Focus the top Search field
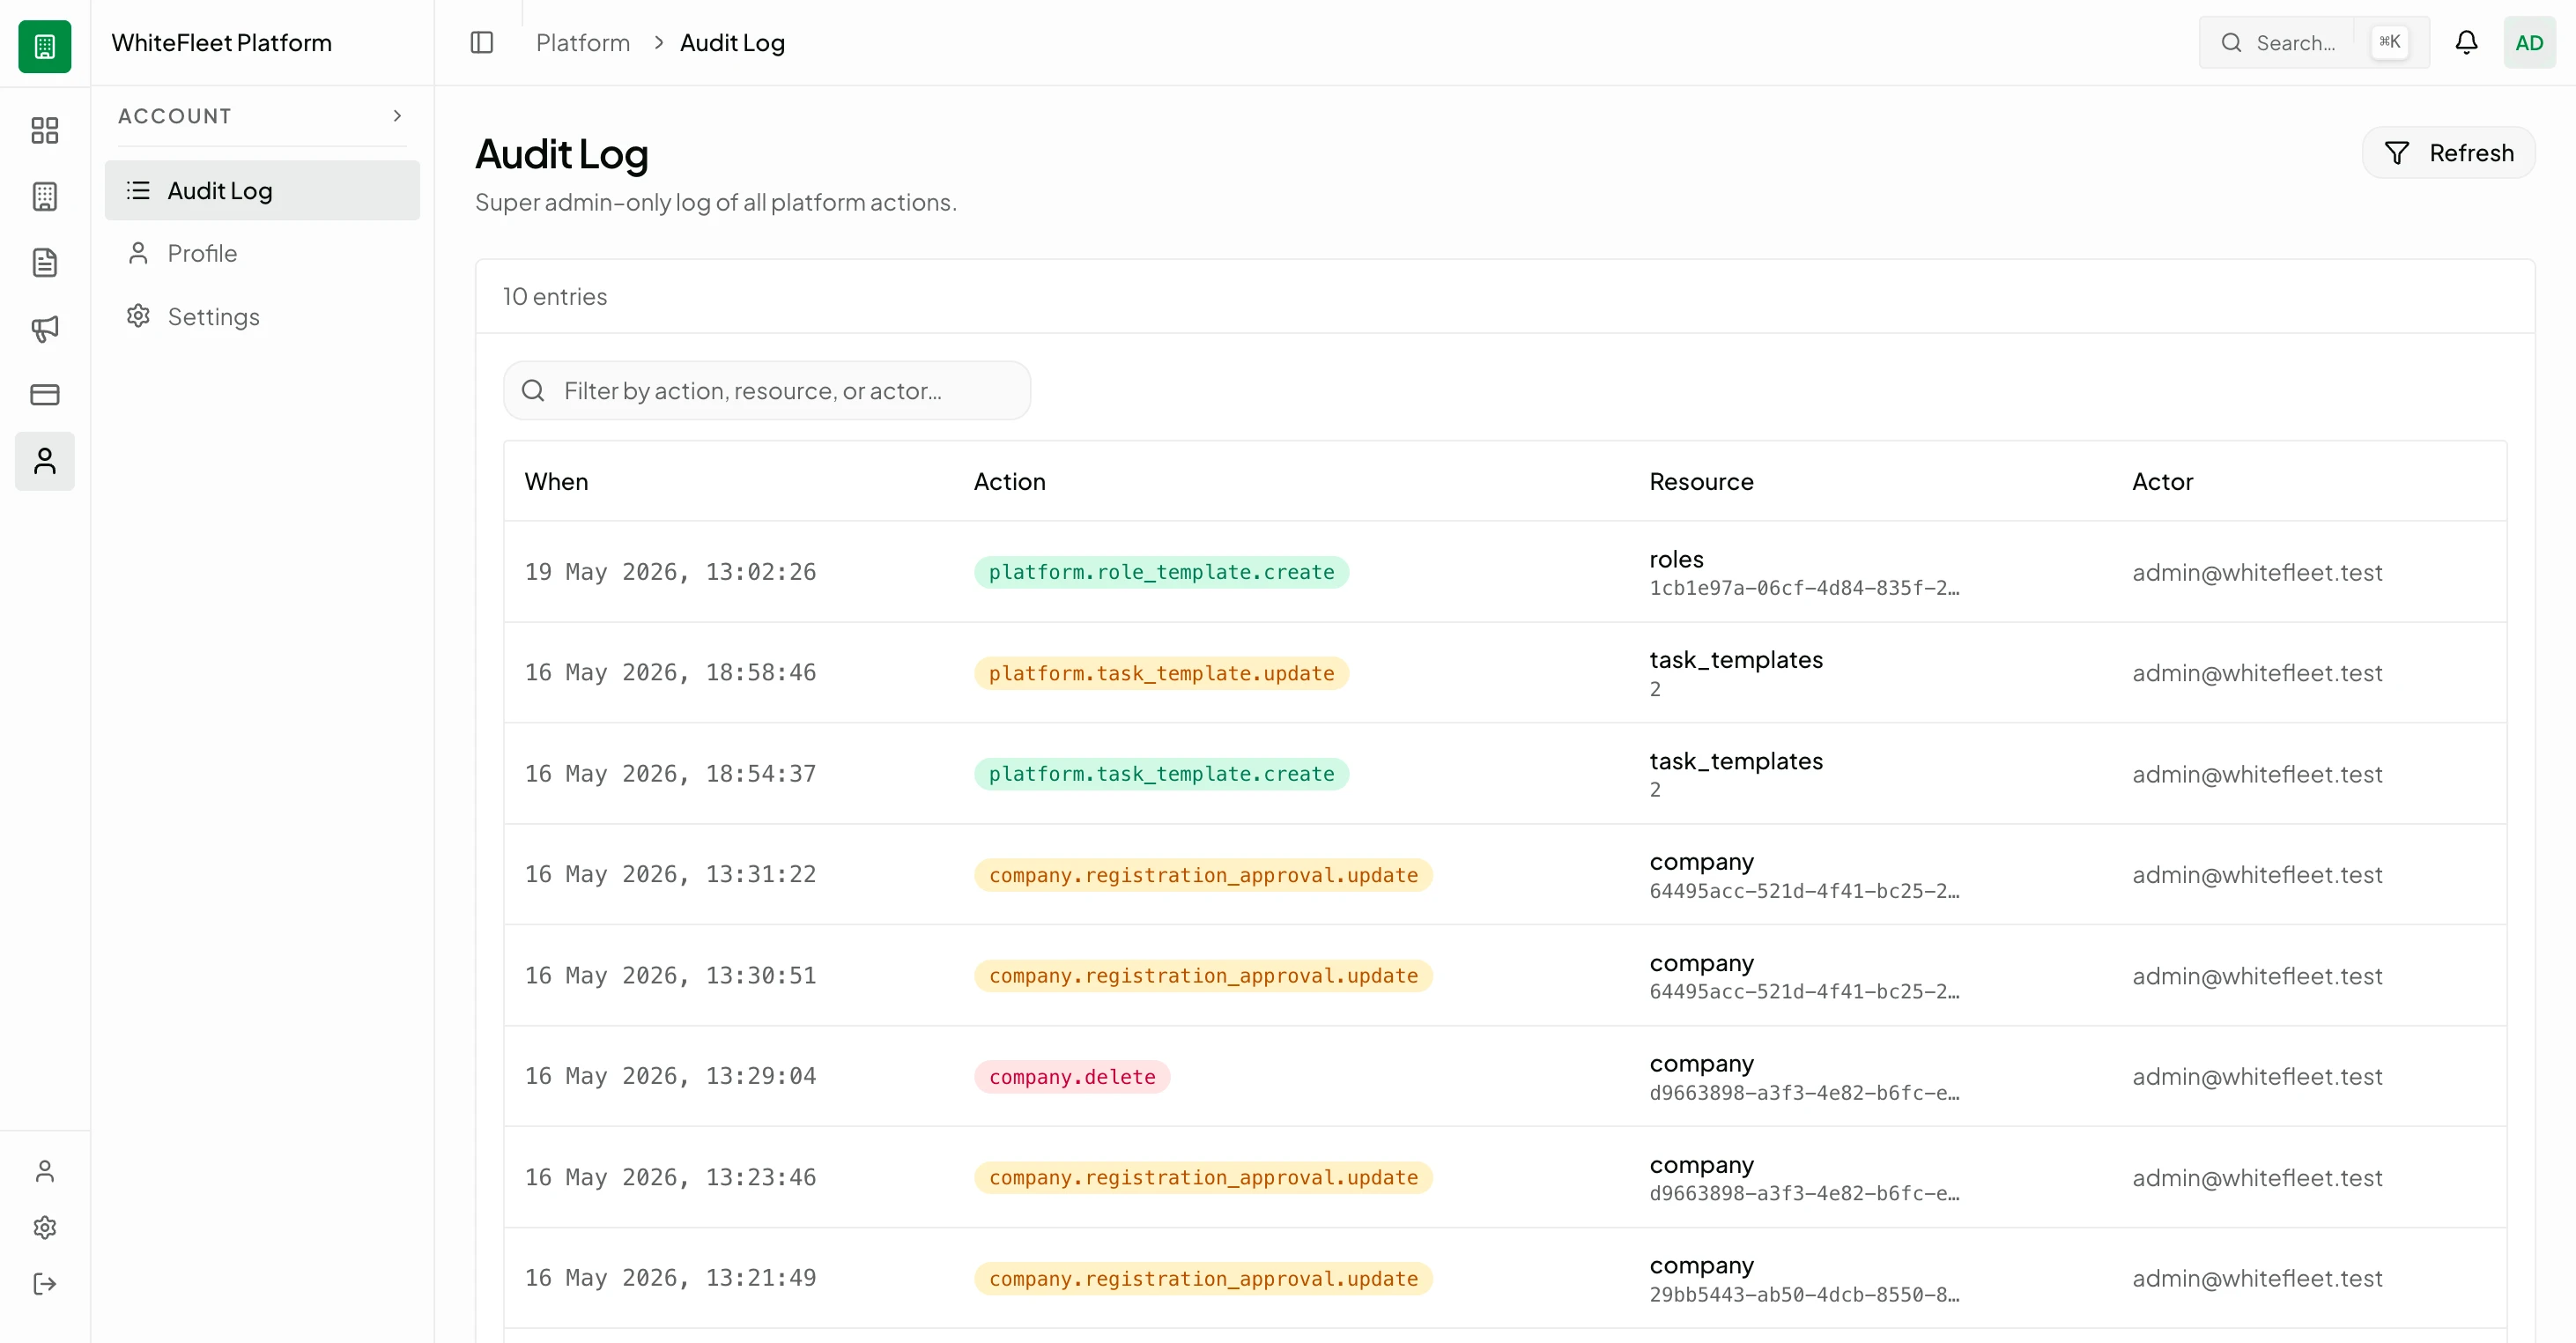This screenshot has height=1343, width=2576. [x=2313, y=43]
